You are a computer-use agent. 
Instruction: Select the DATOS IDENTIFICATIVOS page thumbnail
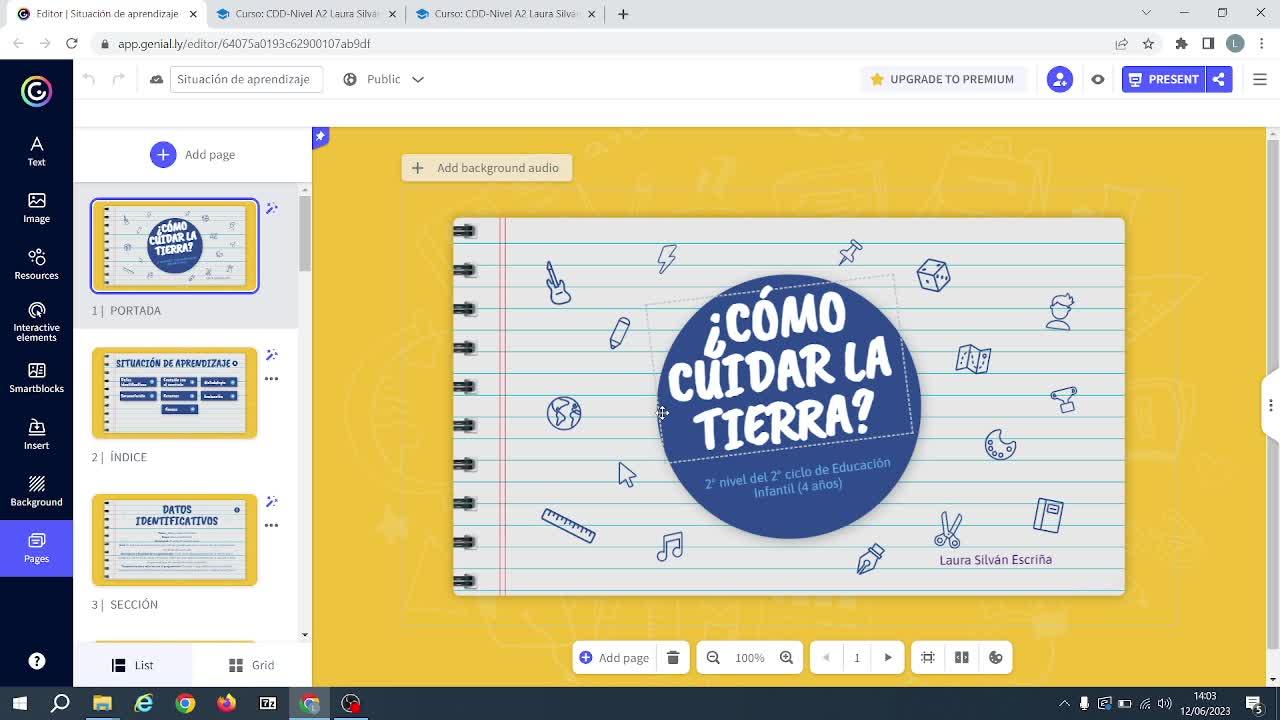click(x=175, y=540)
